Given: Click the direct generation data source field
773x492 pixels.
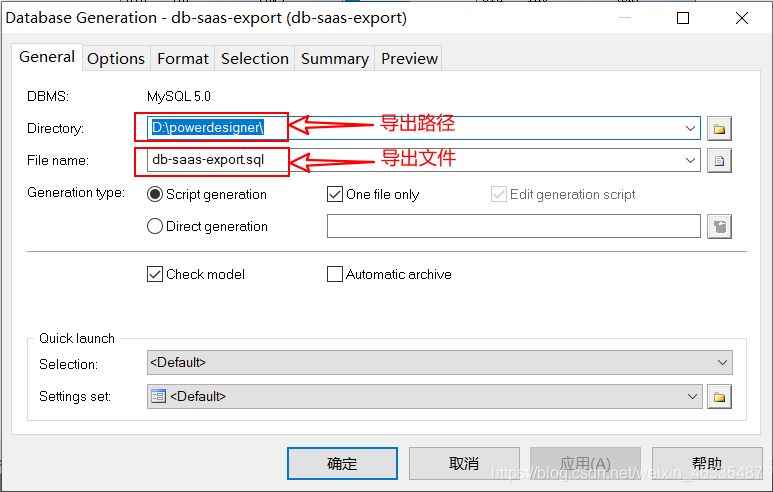Looking at the screenshot, I should tap(514, 226).
